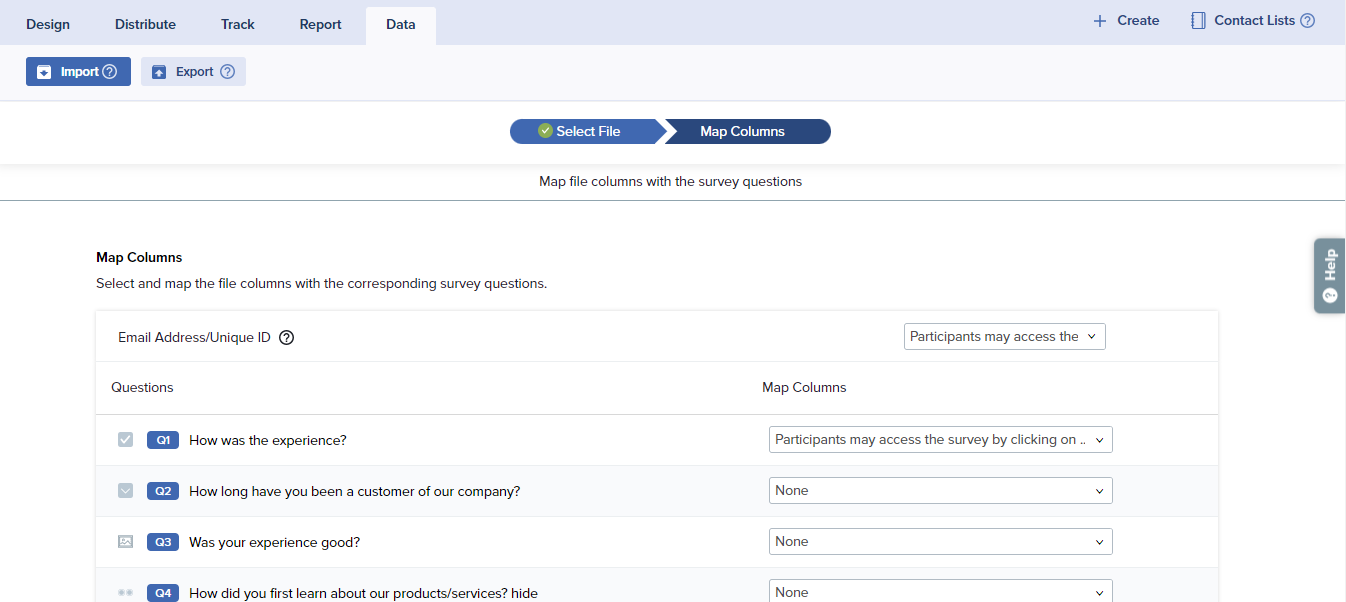Open the Report tab
Image resolution: width=1346 pixels, height=602 pixels.
[320, 24]
